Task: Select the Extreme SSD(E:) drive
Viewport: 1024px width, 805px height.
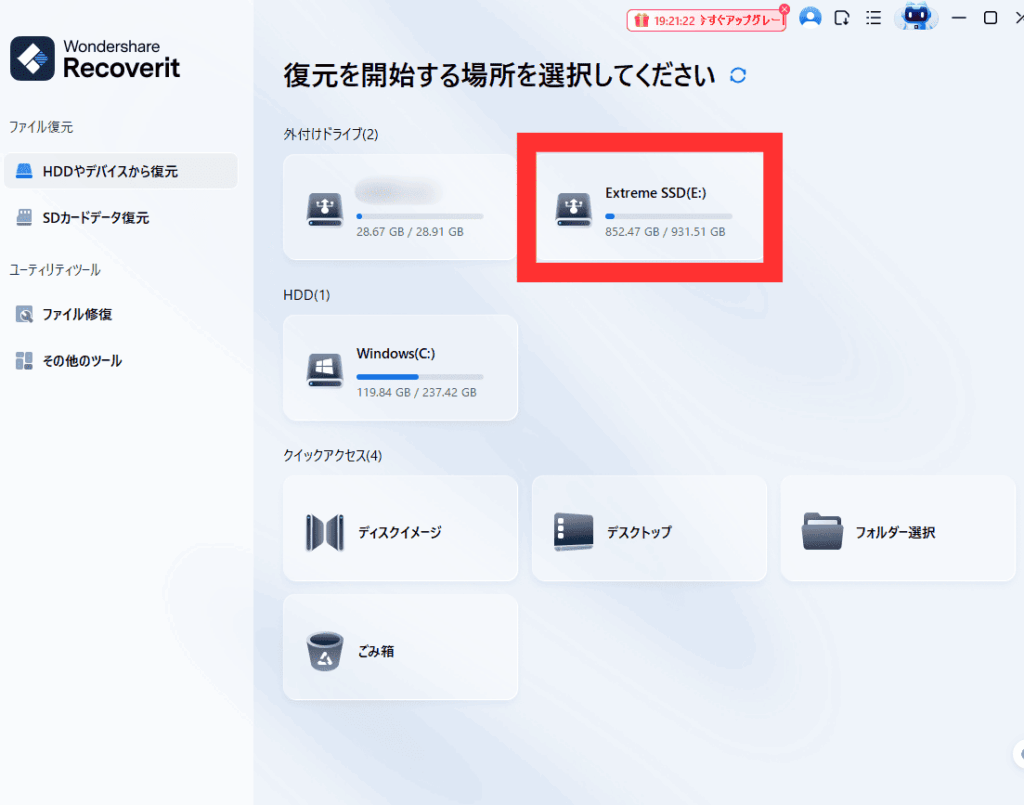Action: click(649, 208)
